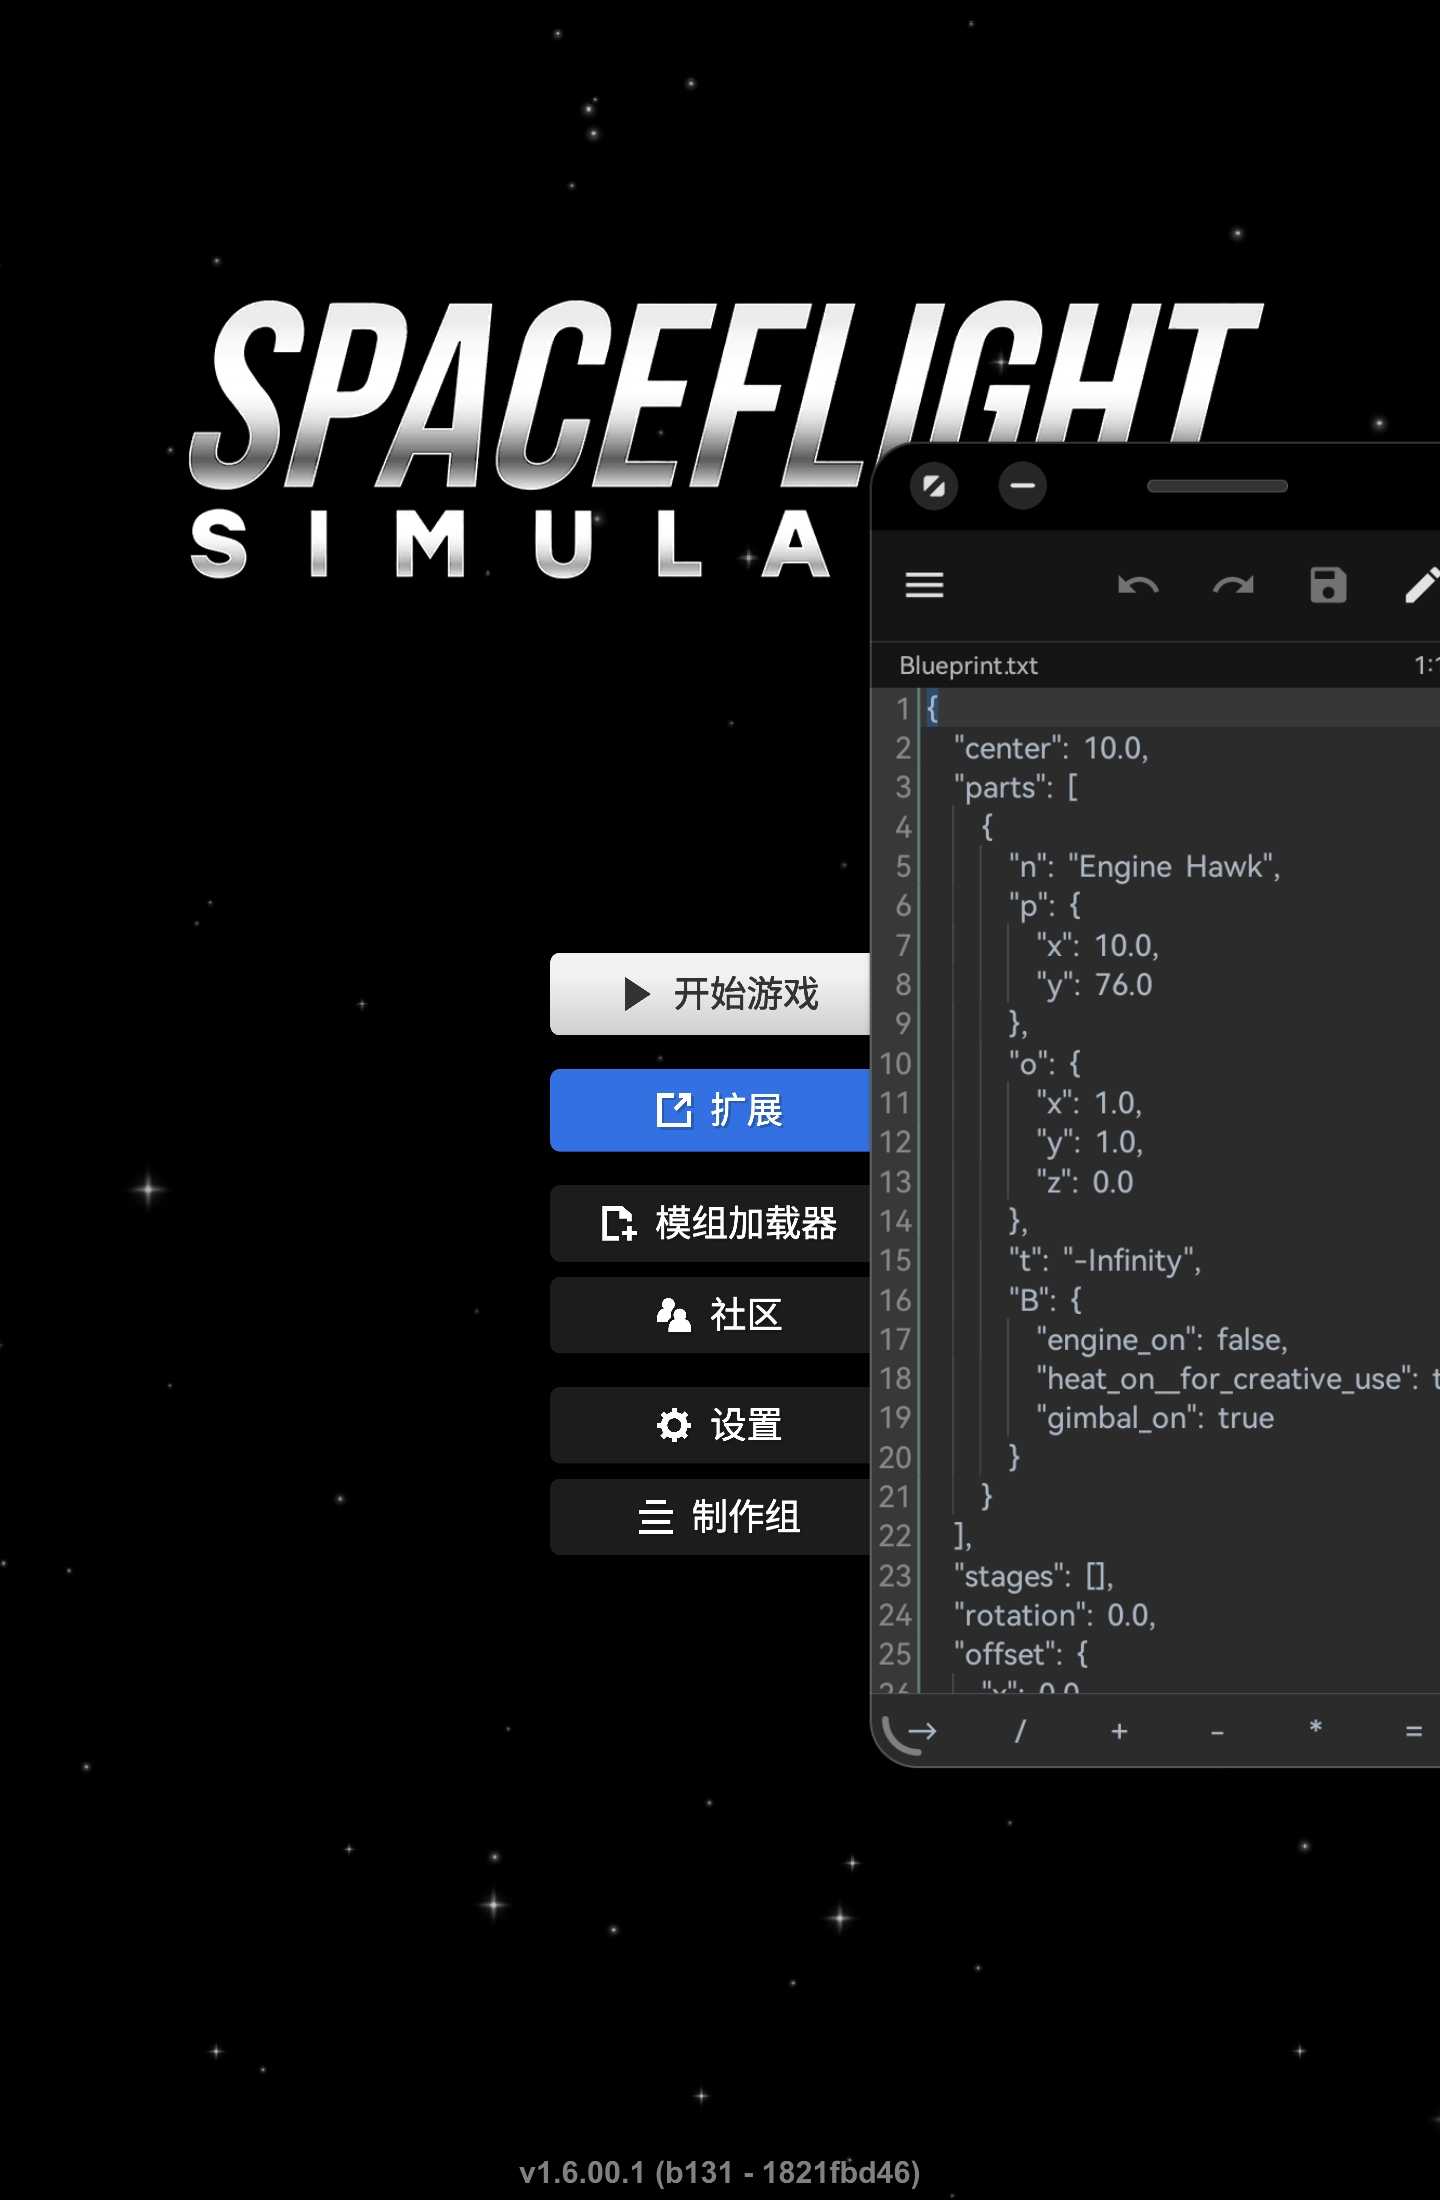The image size is (1440, 2200).
Task: Minimize the floating editor window
Action: click(x=1022, y=486)
